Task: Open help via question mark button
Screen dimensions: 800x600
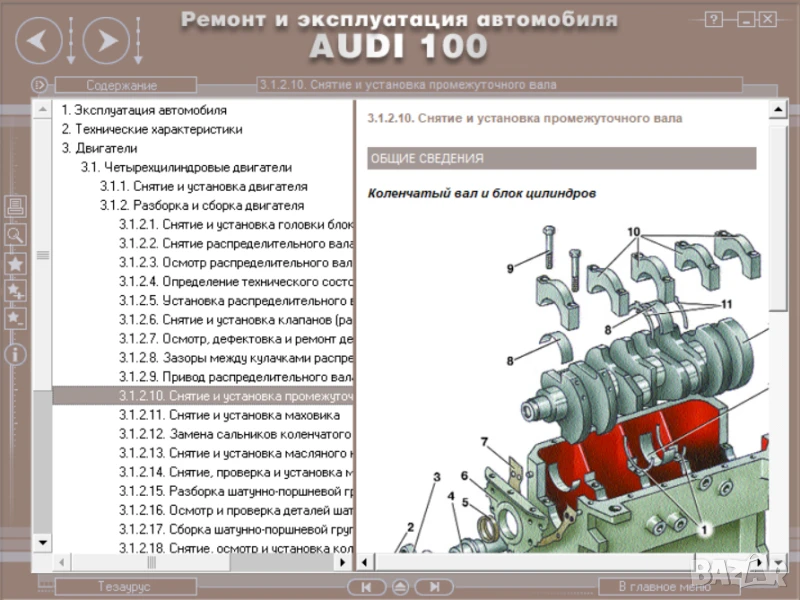Action: (713, 19)
